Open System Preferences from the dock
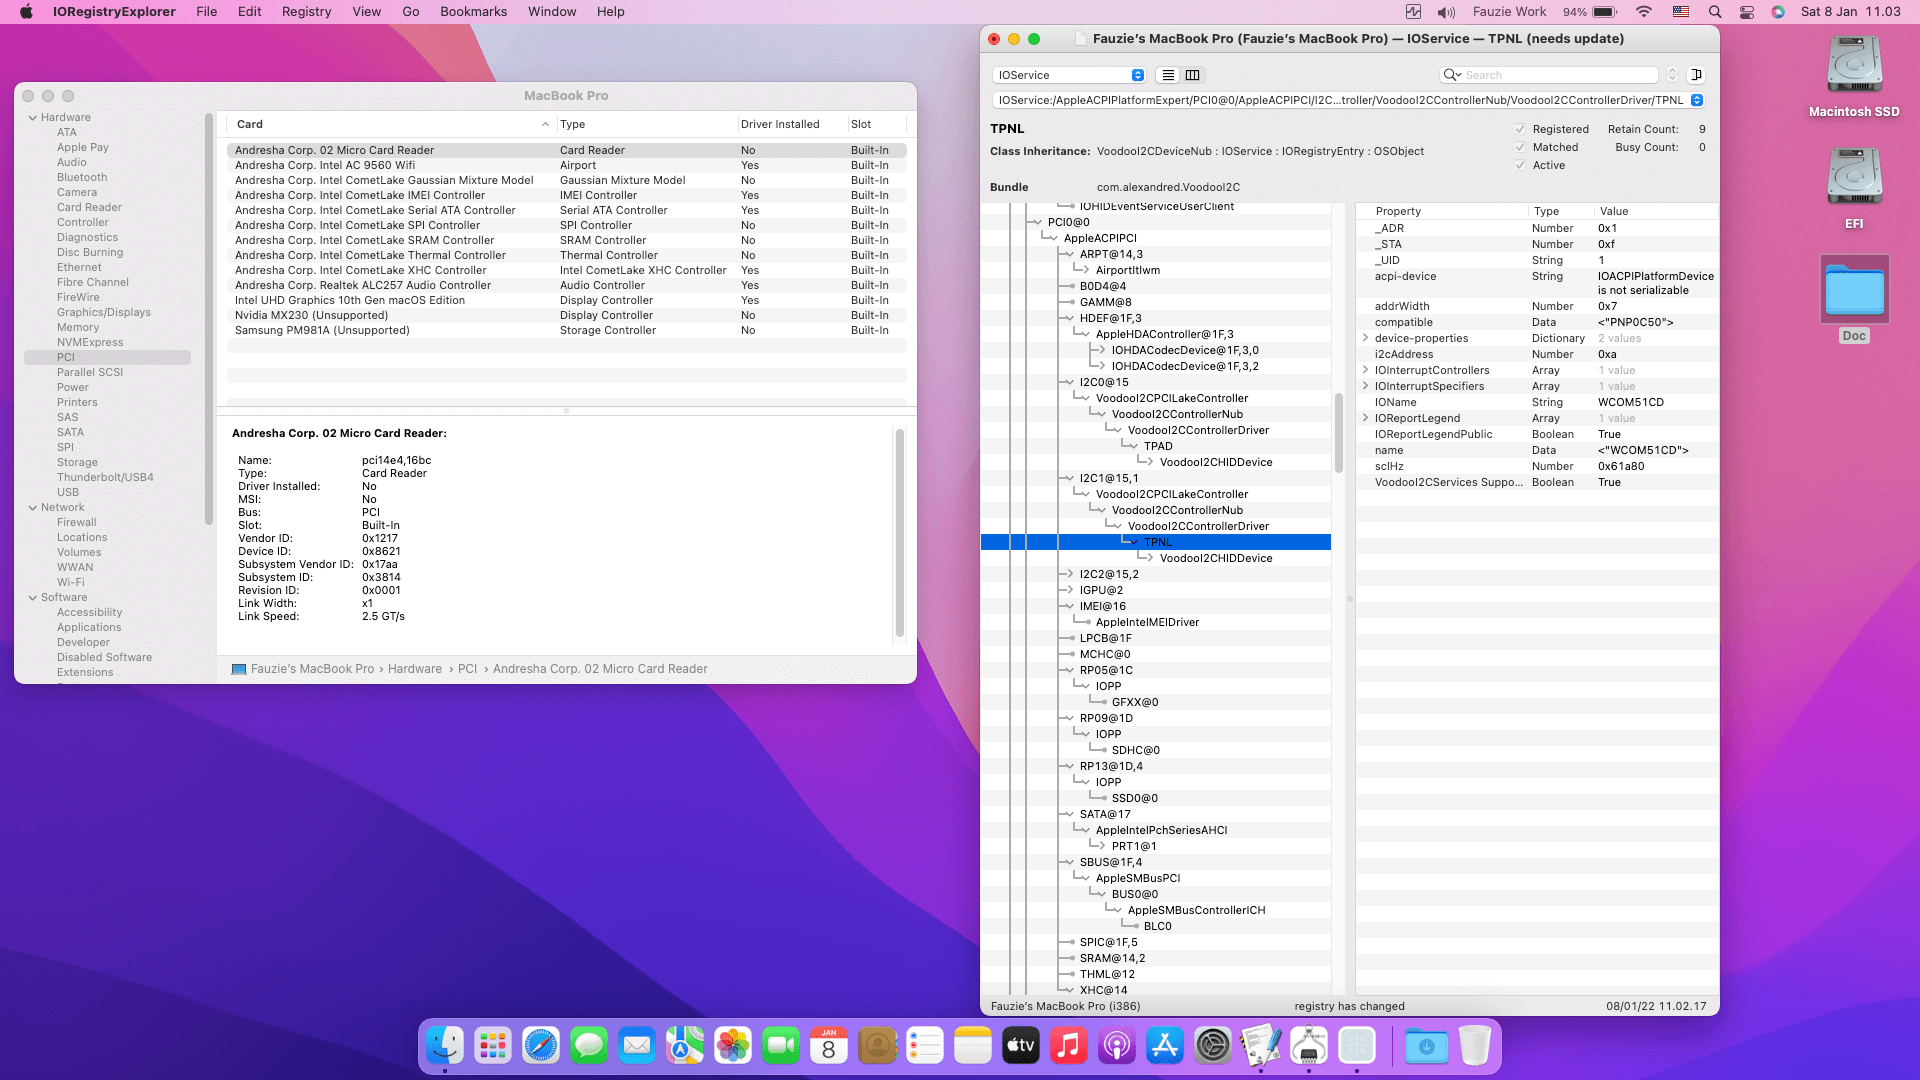Screen dimensions: 1920x1080 pyautogui.click(x=1213, y=1046)
